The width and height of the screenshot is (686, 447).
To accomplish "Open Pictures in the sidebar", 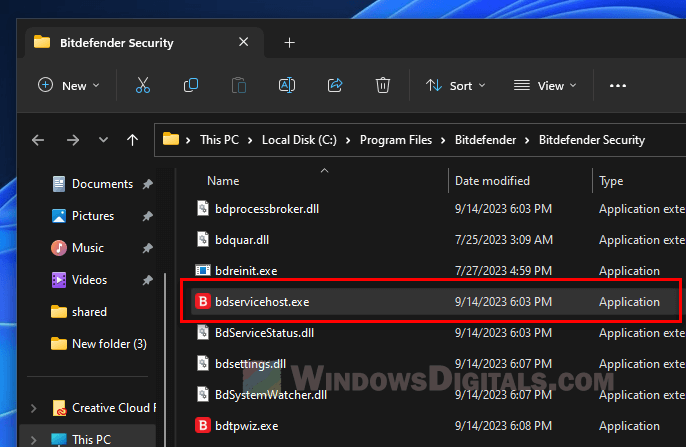I will [93, 216].
